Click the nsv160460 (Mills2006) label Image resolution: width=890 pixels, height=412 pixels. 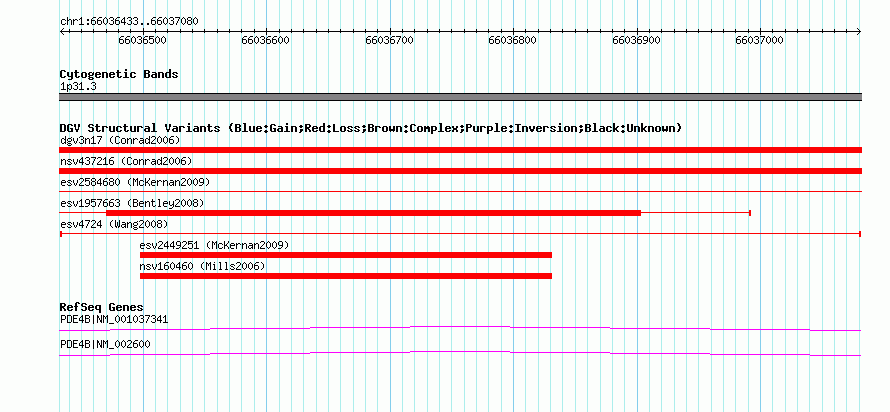[203, 266]
